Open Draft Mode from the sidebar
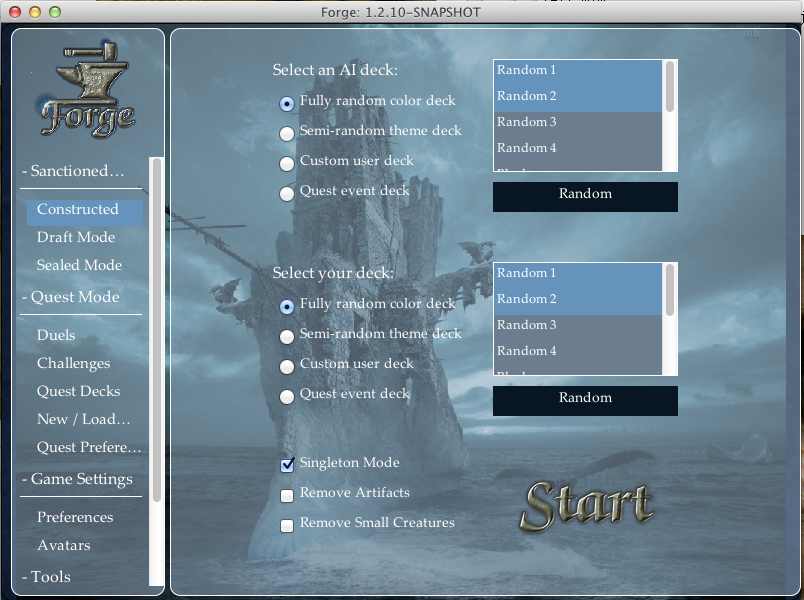Screen dimensions: 804x600 (x=76, y=237)
